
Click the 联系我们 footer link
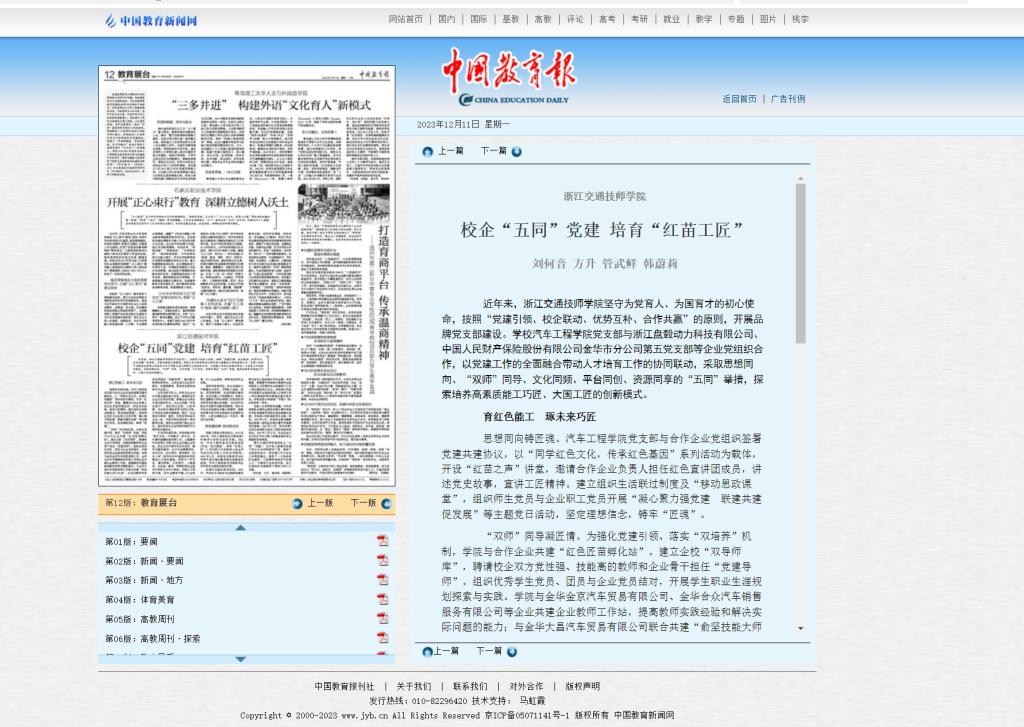pos(470,687)
